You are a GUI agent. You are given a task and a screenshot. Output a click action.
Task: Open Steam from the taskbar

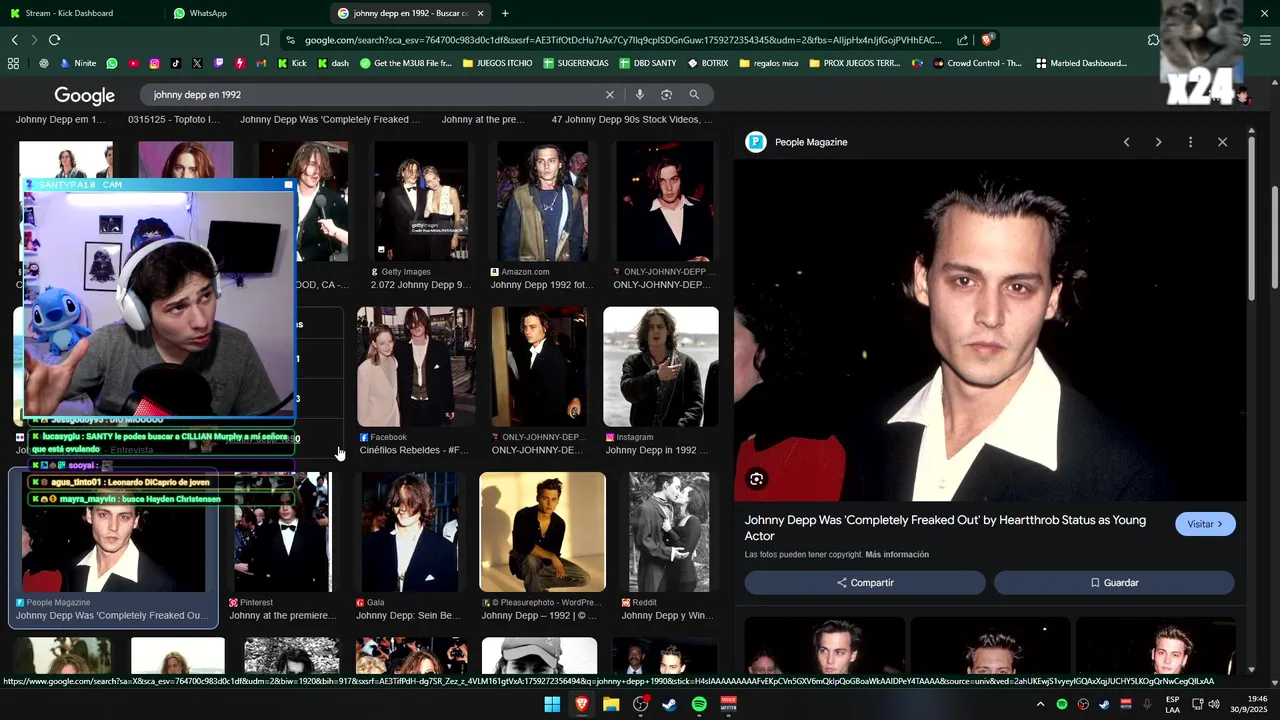point(670,704)
